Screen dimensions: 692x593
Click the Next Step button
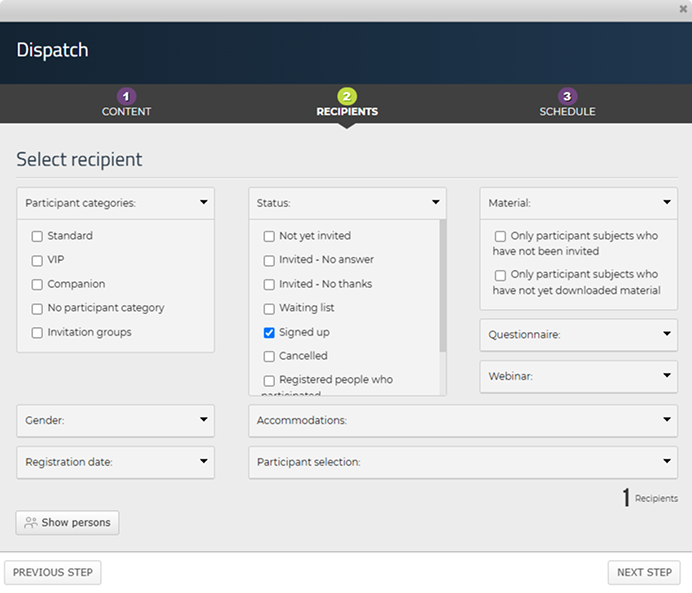(643, 572)
